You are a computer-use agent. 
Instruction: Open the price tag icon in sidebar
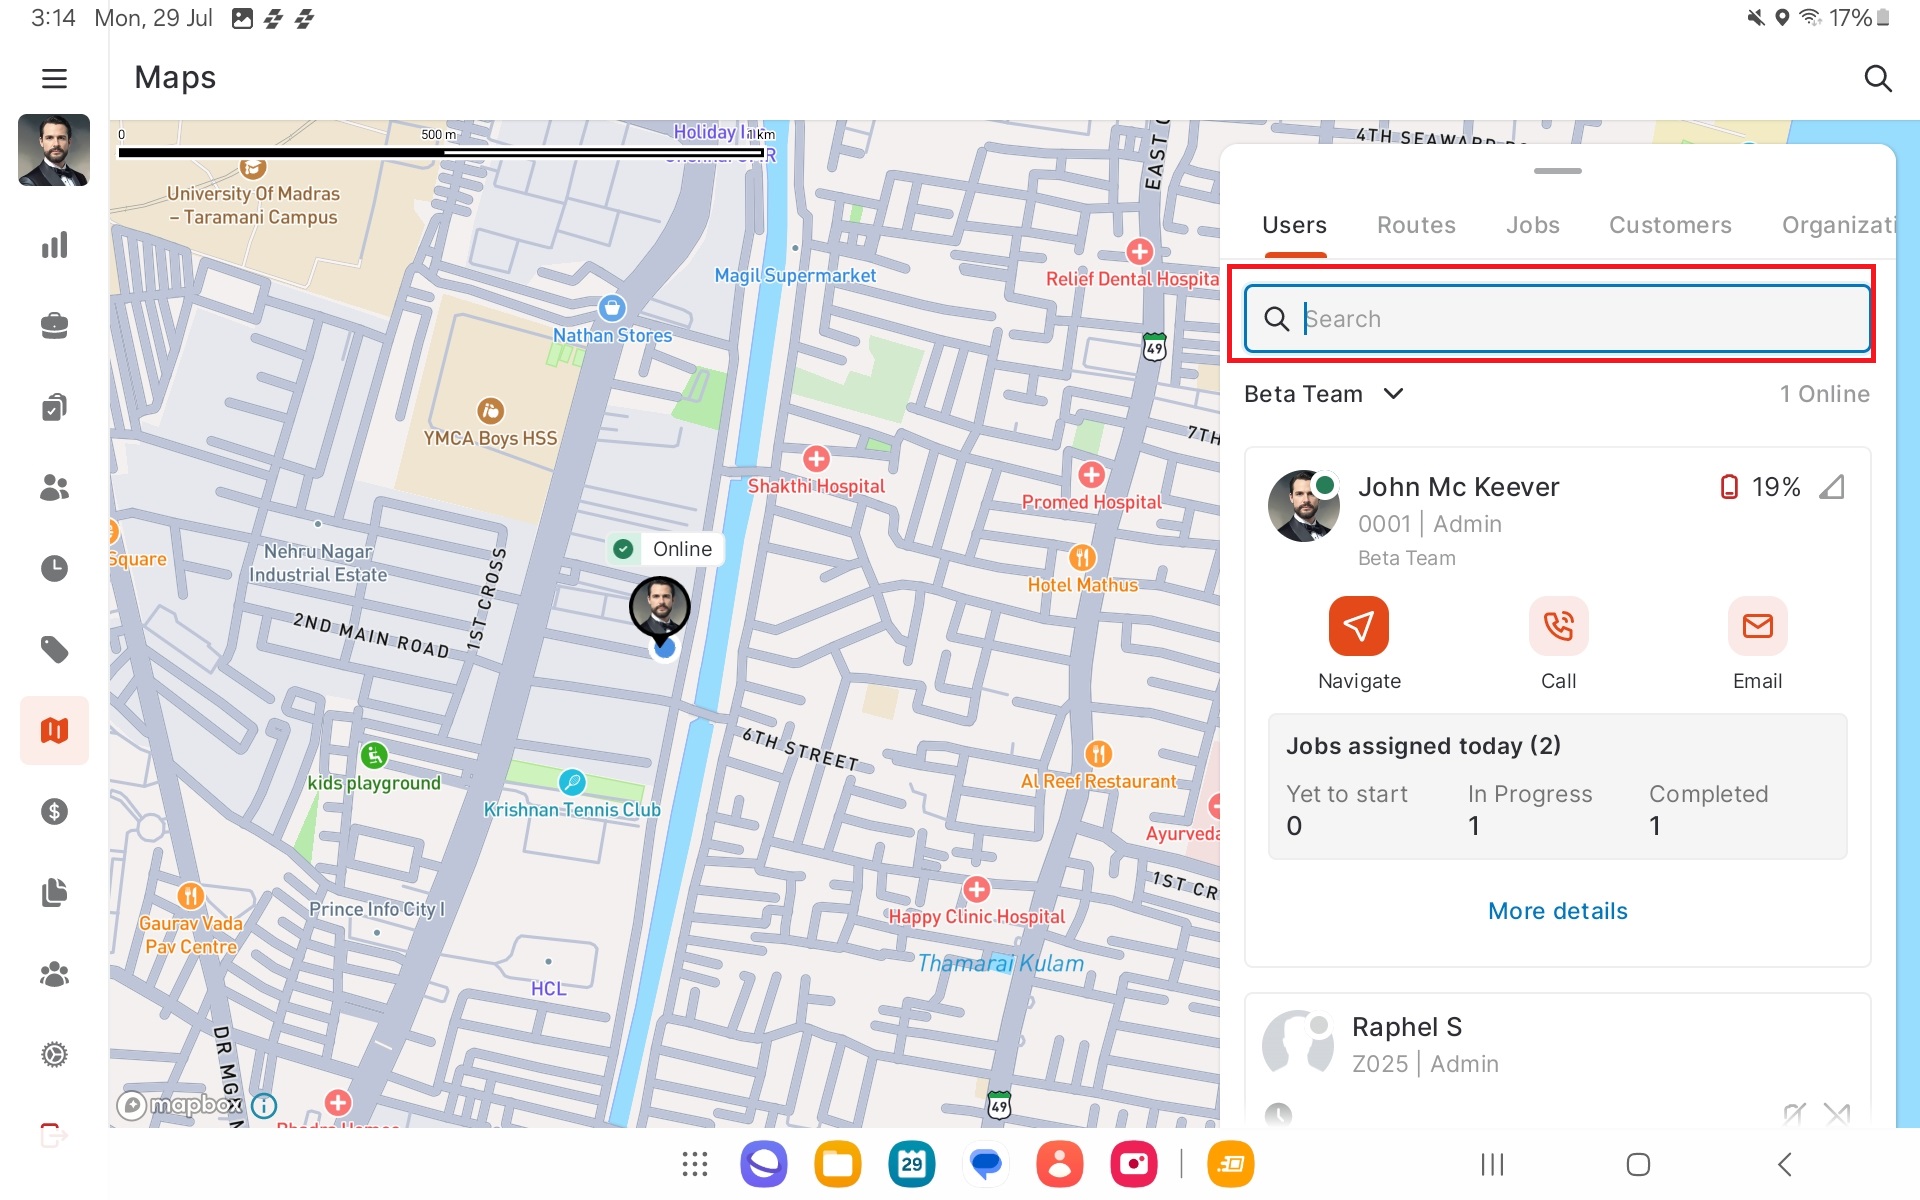pos(54,650)
